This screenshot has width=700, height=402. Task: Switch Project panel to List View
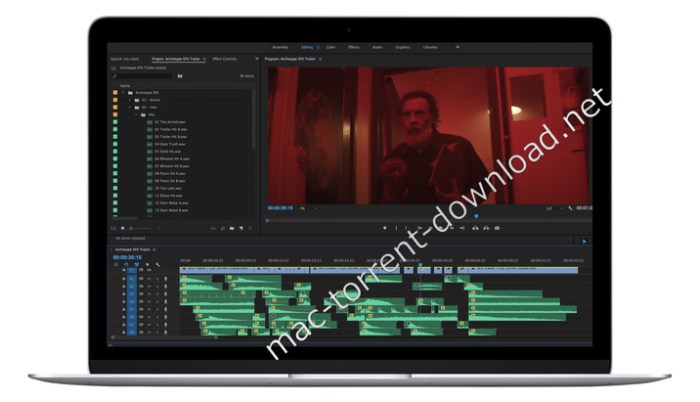pyautogui.click(x=113, y=228)
